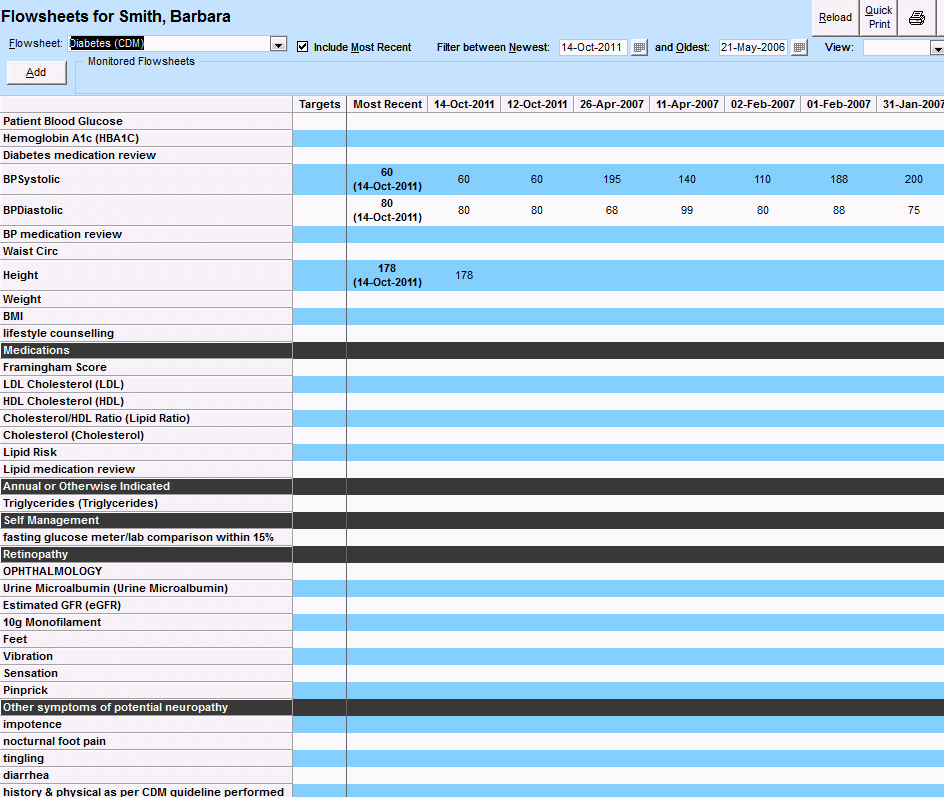Click the 14-Oct-2011 column header
944x798 pixels.
[x=464, y=104]
